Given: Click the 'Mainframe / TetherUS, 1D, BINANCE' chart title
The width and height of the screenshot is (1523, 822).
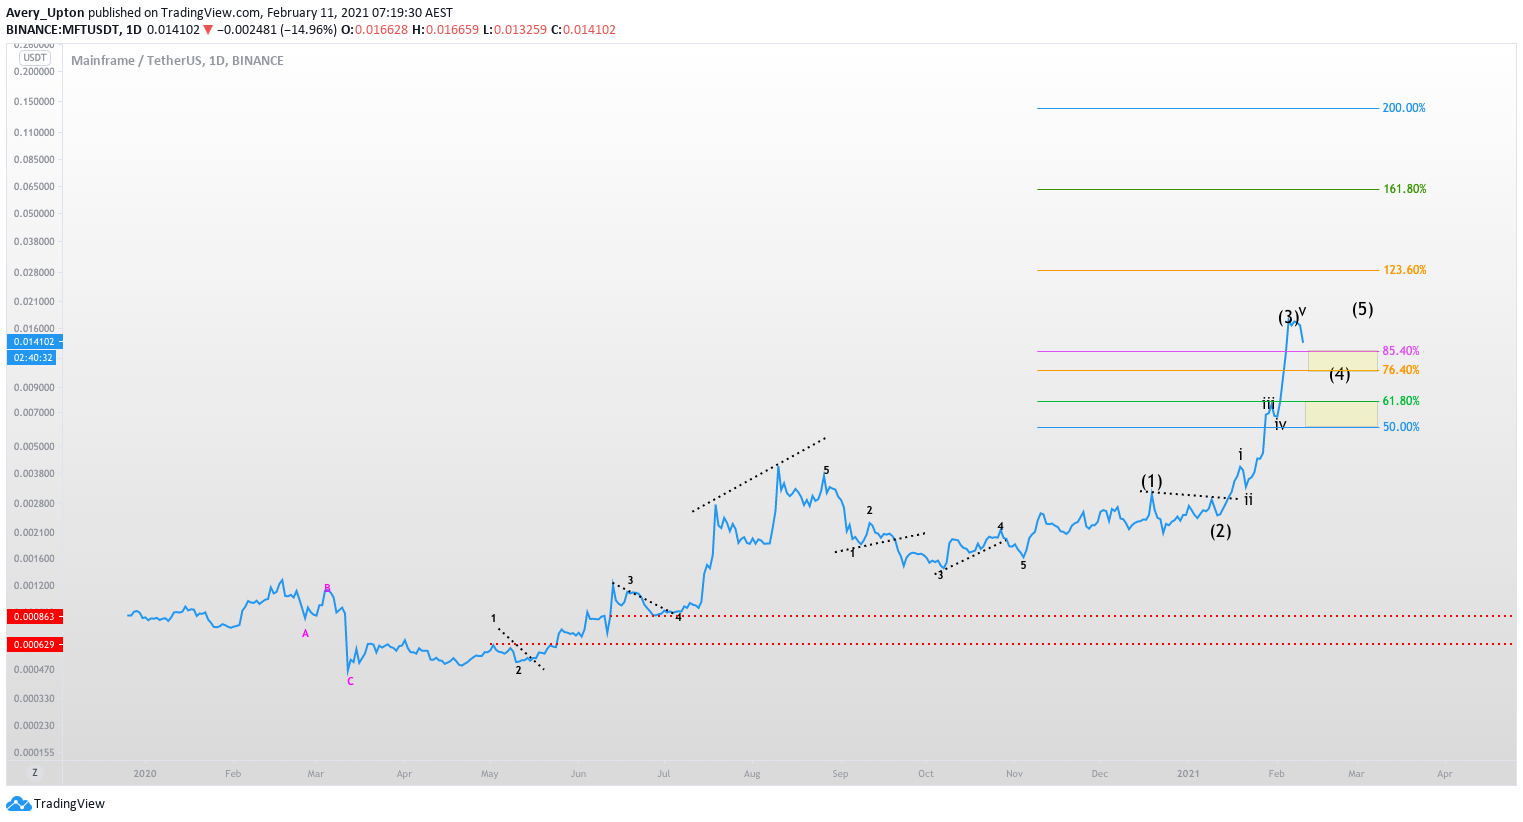Looking at the screenshot, I should point(177,61).
